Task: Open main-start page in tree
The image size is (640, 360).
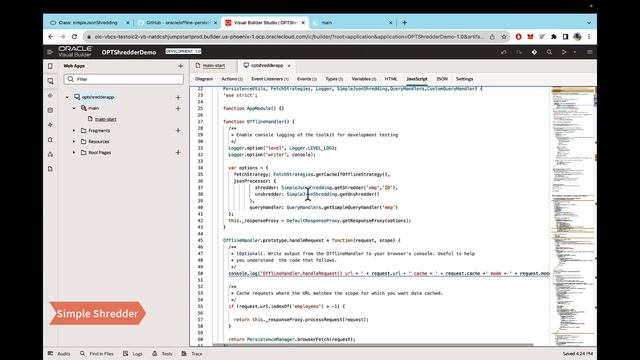Action: 105,119
